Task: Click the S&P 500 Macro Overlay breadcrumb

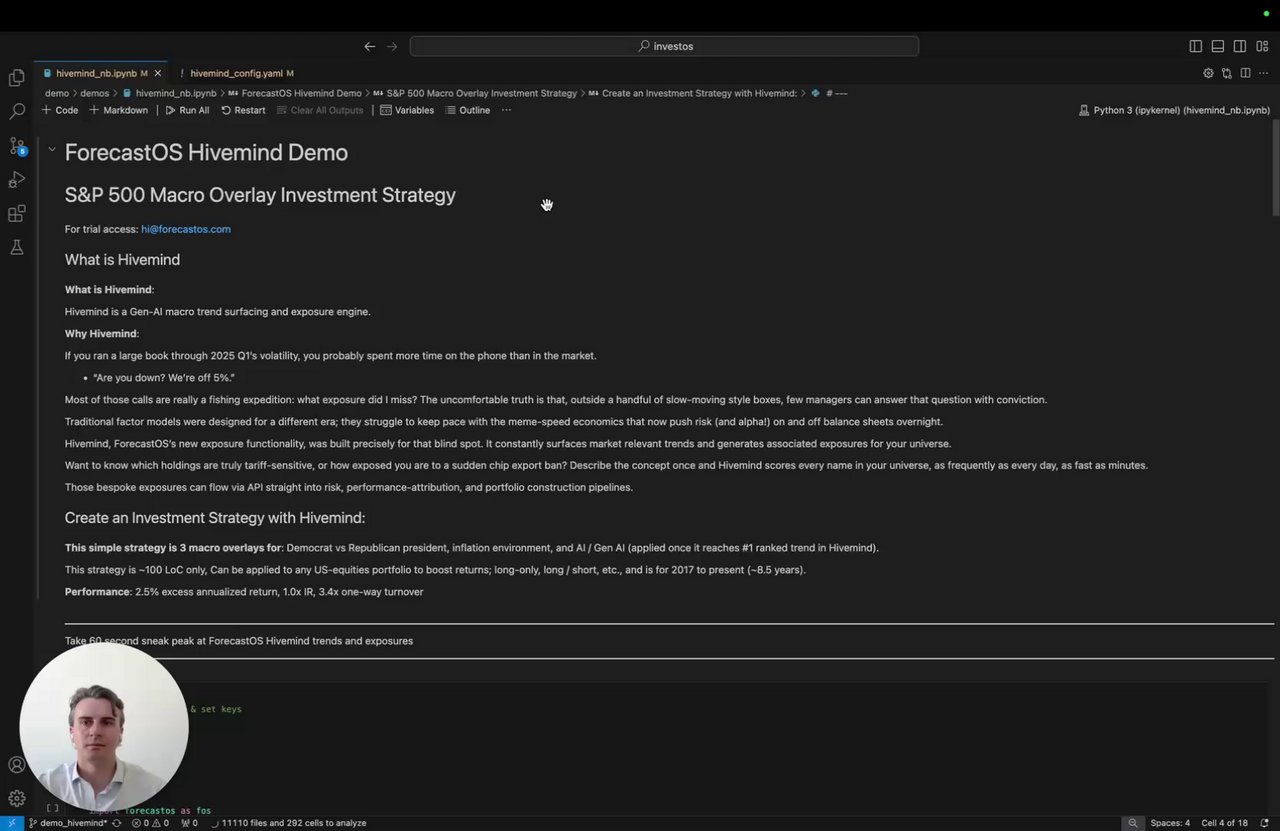Action: 481,93
